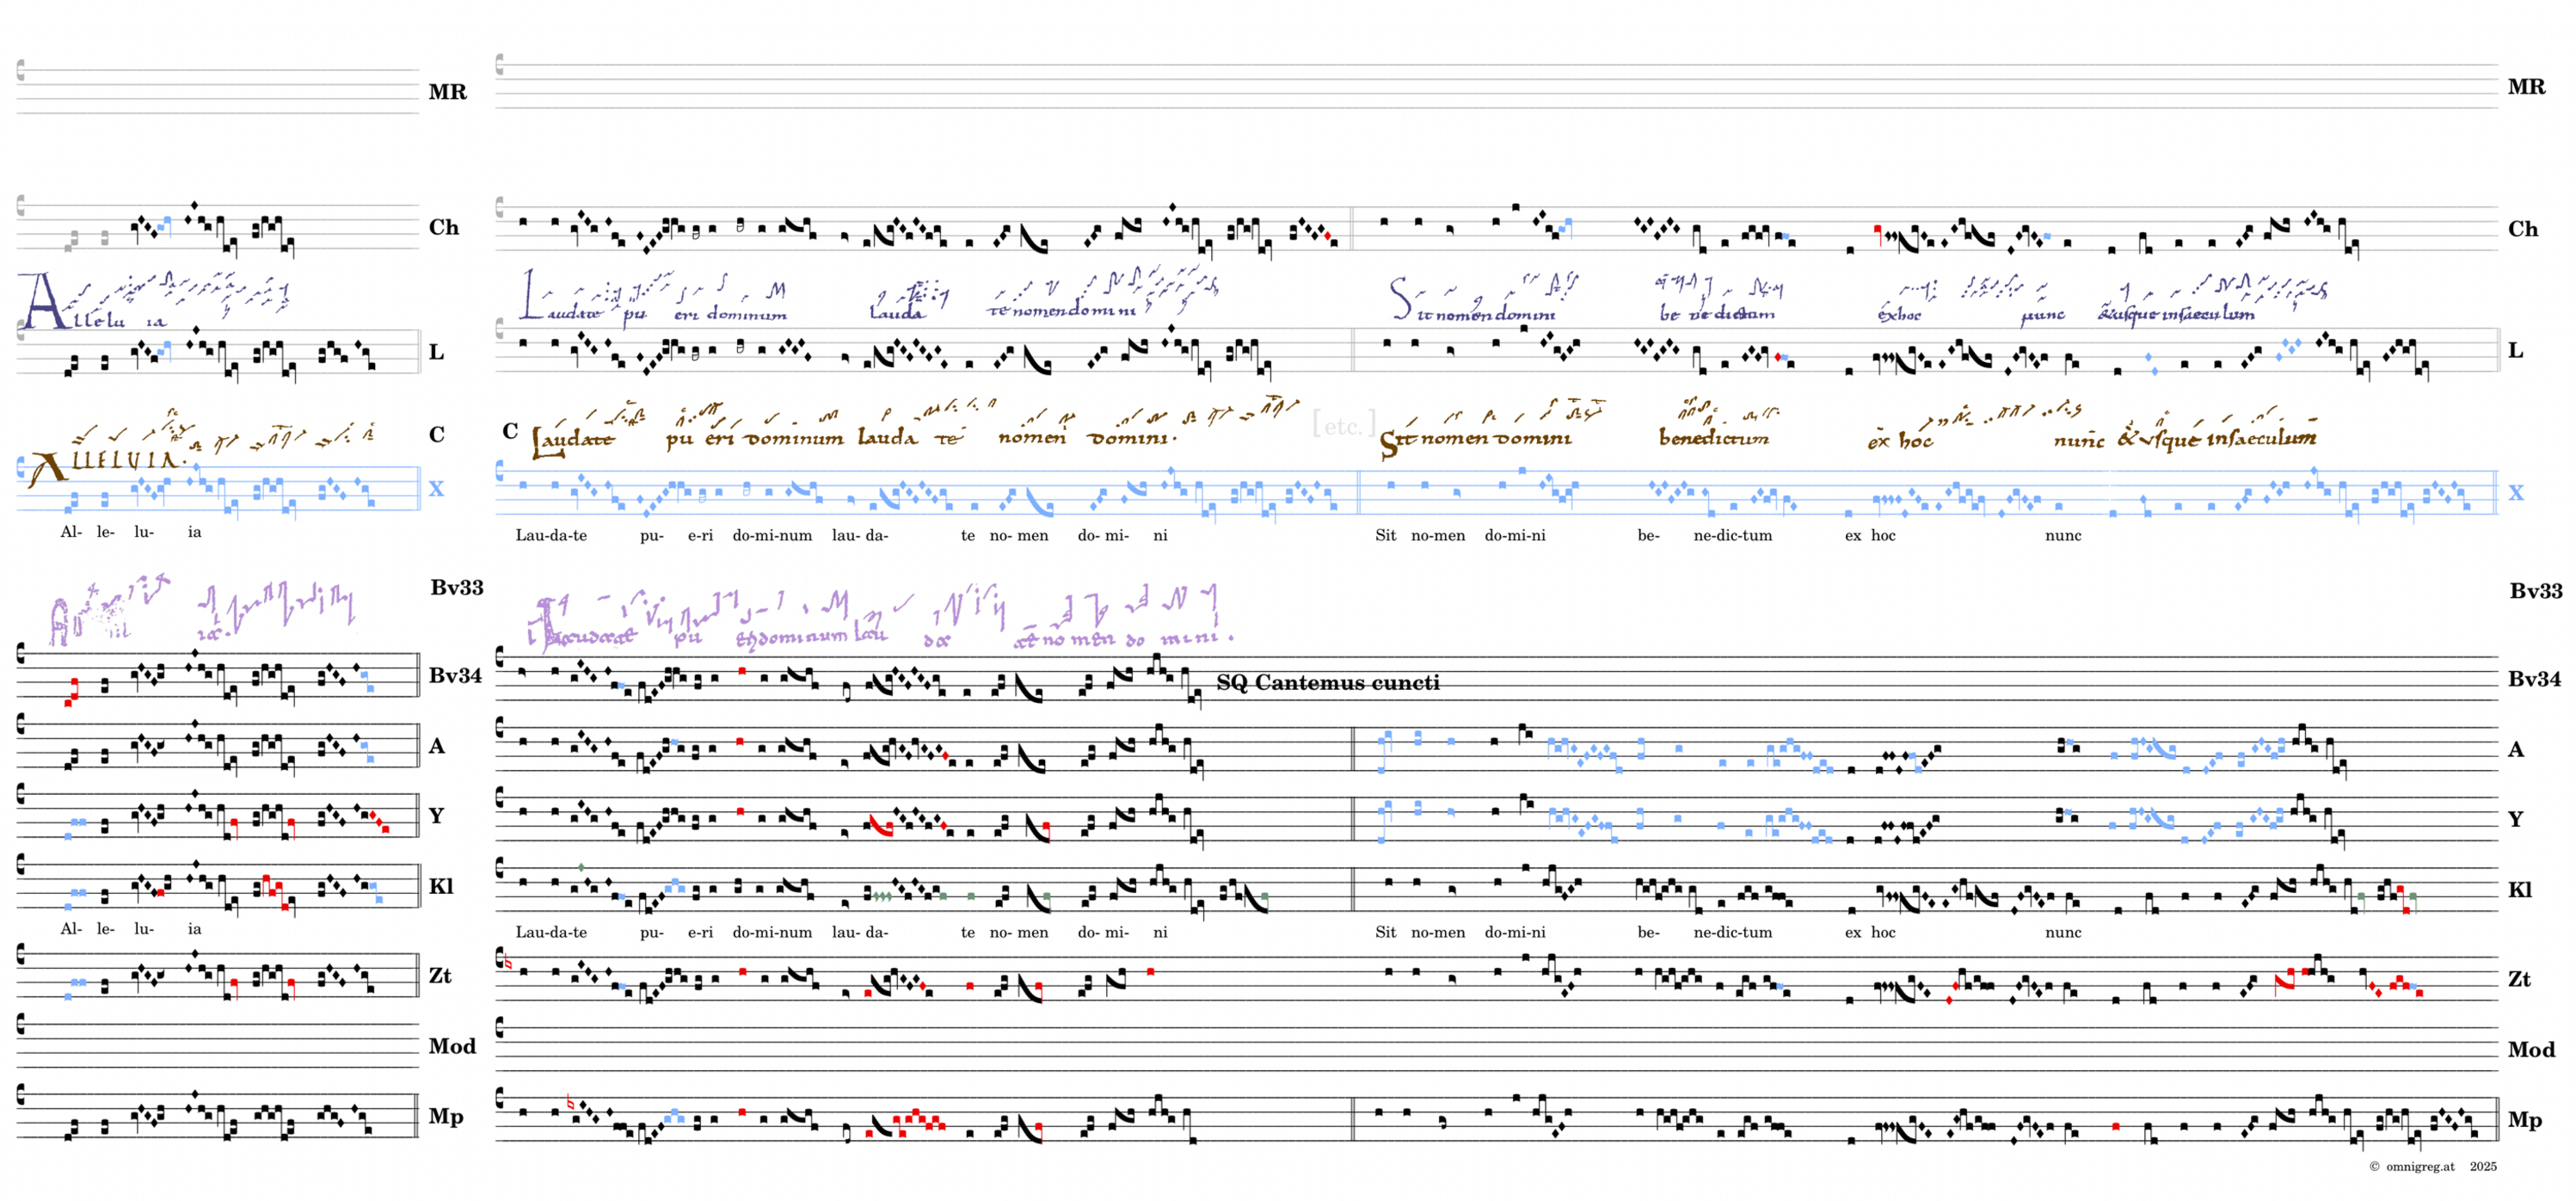This screenshot has width=2576, height=1201.
Task: Click the brown benedictum manuscript text
Action: tap(1713, 438)
